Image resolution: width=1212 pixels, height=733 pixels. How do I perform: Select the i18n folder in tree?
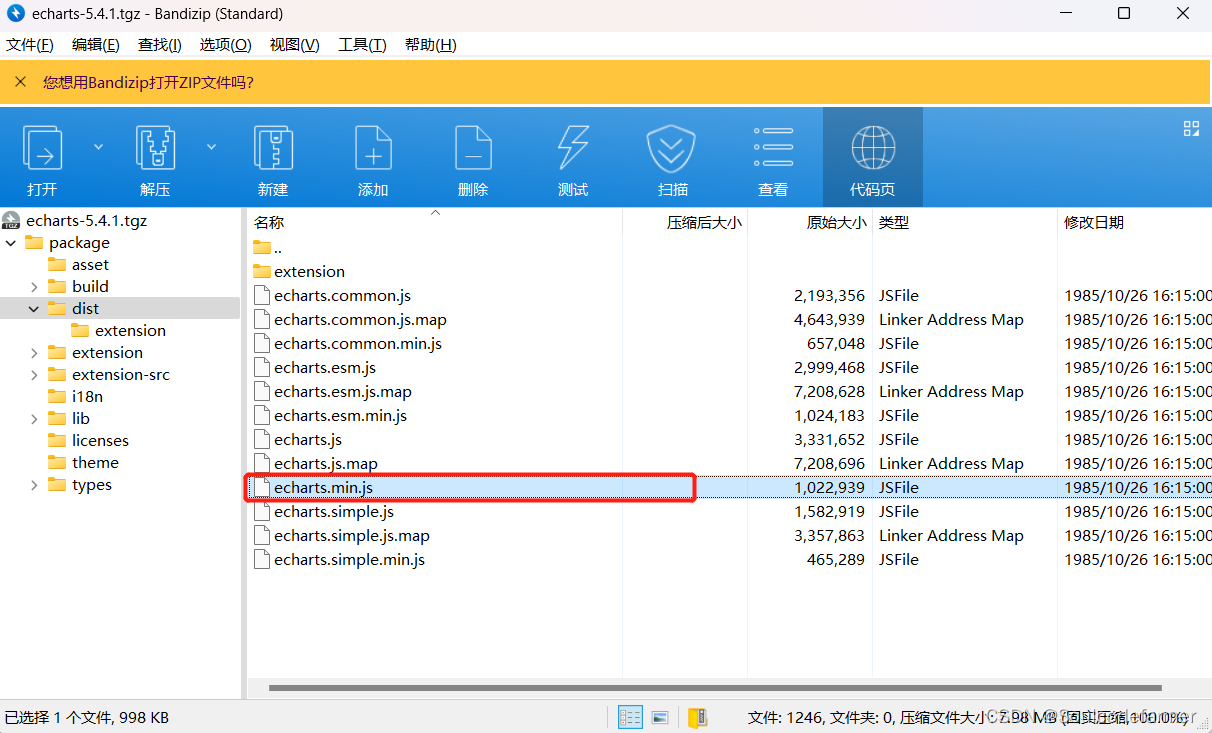click(75, 397)
